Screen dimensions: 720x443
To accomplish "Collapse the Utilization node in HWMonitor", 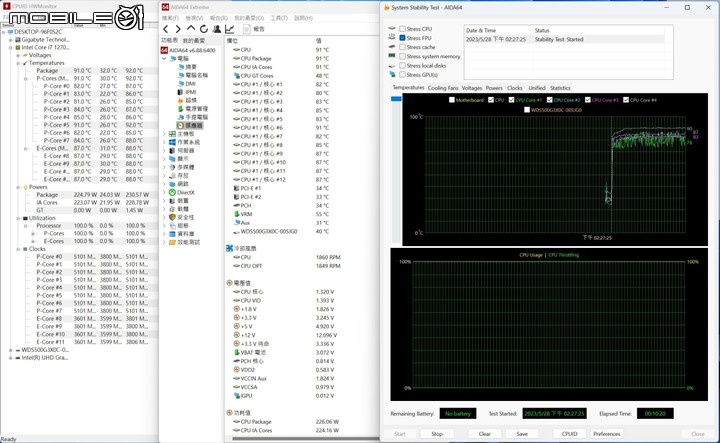I will click(18, 218).
